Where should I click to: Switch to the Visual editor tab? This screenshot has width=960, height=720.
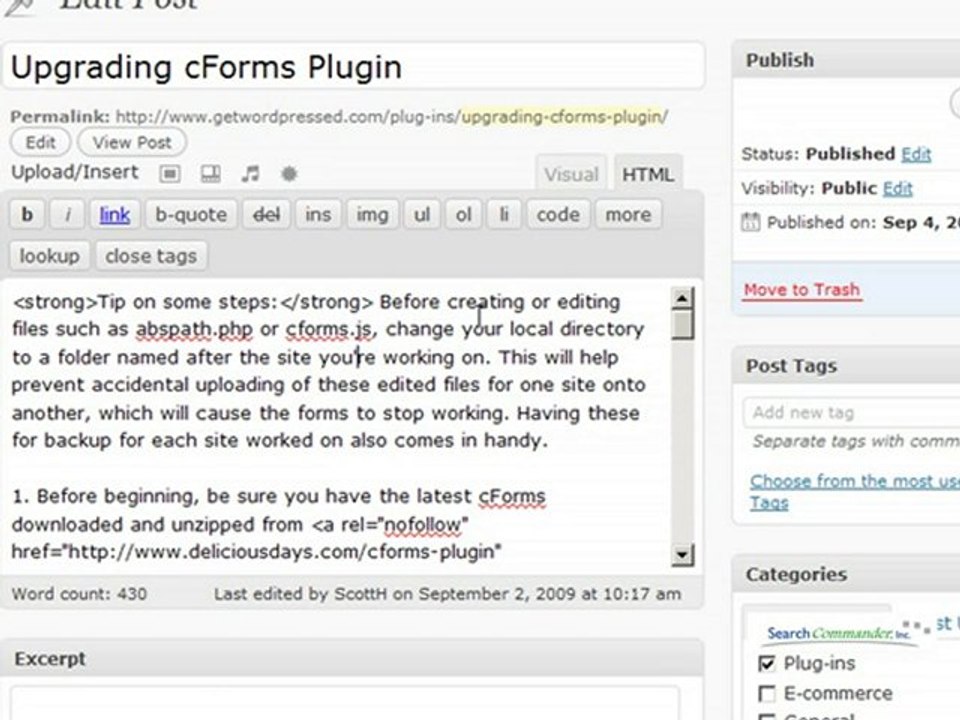click(571, 174)
